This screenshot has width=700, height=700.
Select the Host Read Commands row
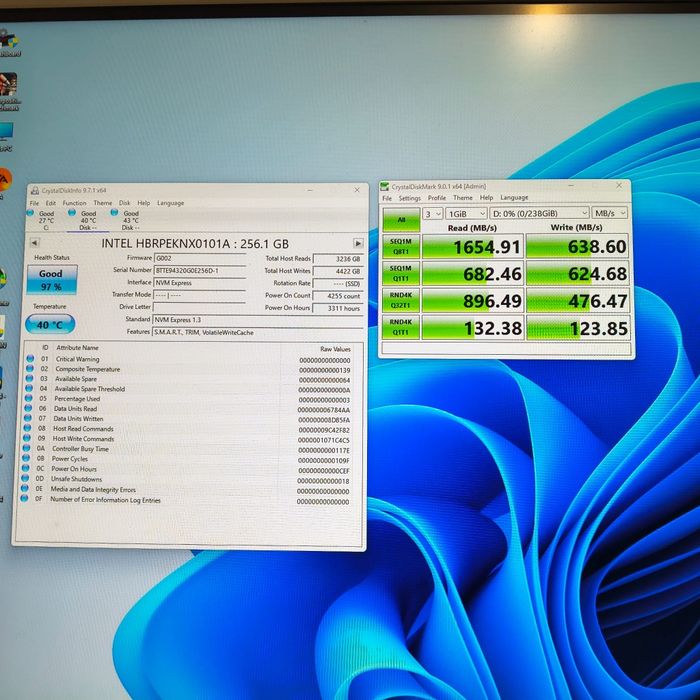188,429
